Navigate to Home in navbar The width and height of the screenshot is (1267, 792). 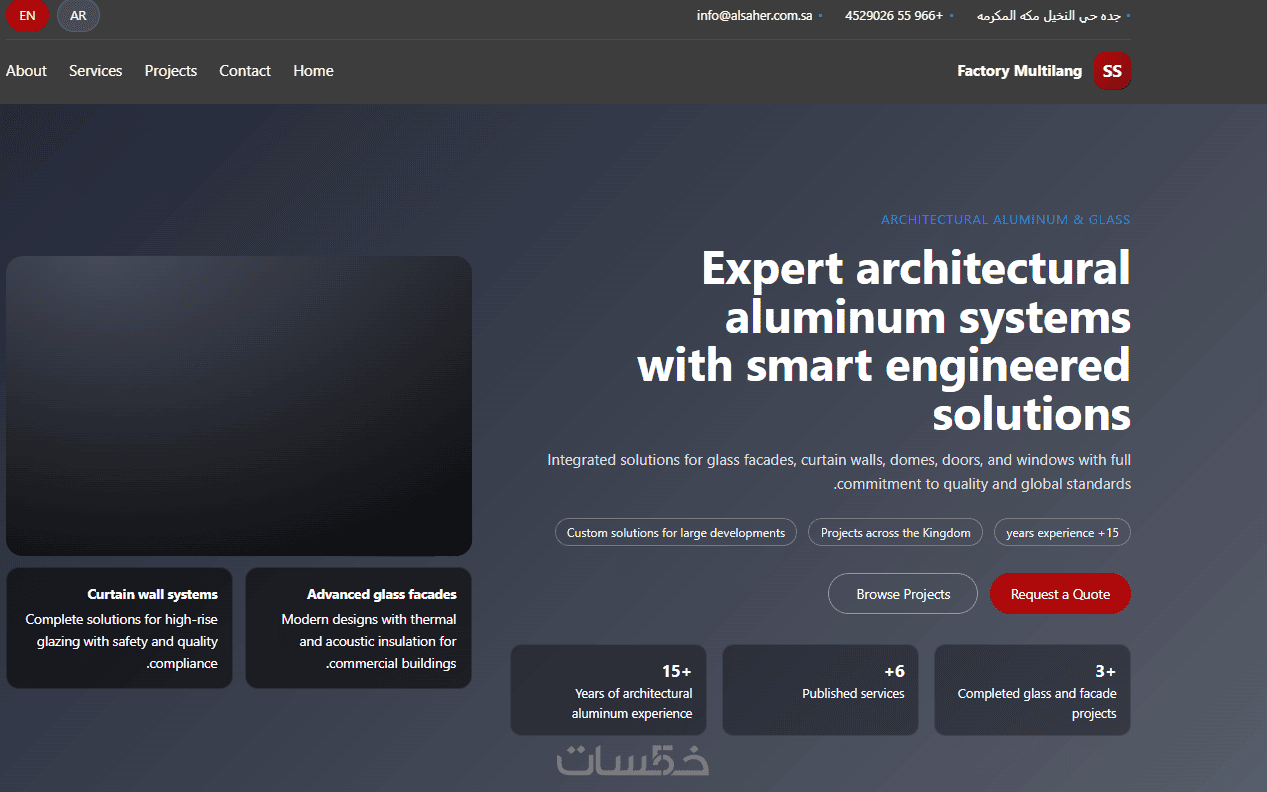click(x=313, y=71)
